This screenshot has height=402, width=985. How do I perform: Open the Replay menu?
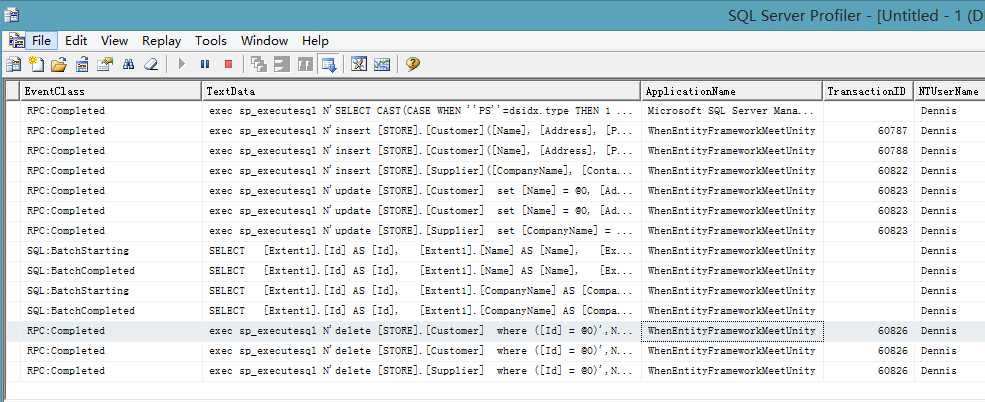point(161,41)
